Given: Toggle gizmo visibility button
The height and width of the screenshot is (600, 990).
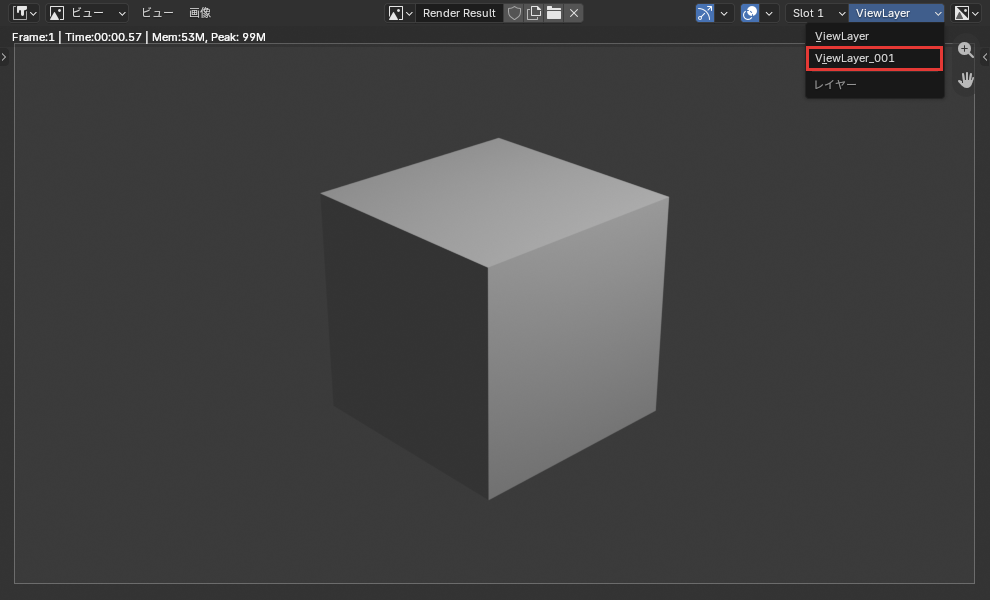Looking at the screenshot, I should [x=705, y=13].
